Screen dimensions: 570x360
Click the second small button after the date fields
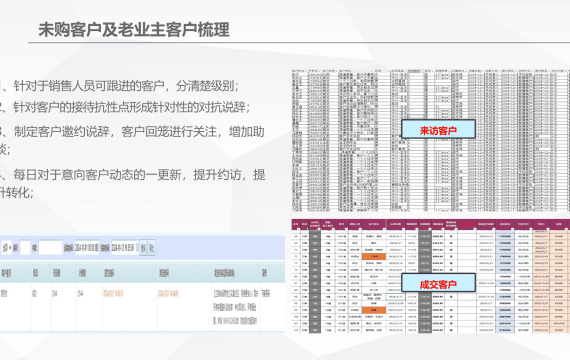(x=151, y=248)
